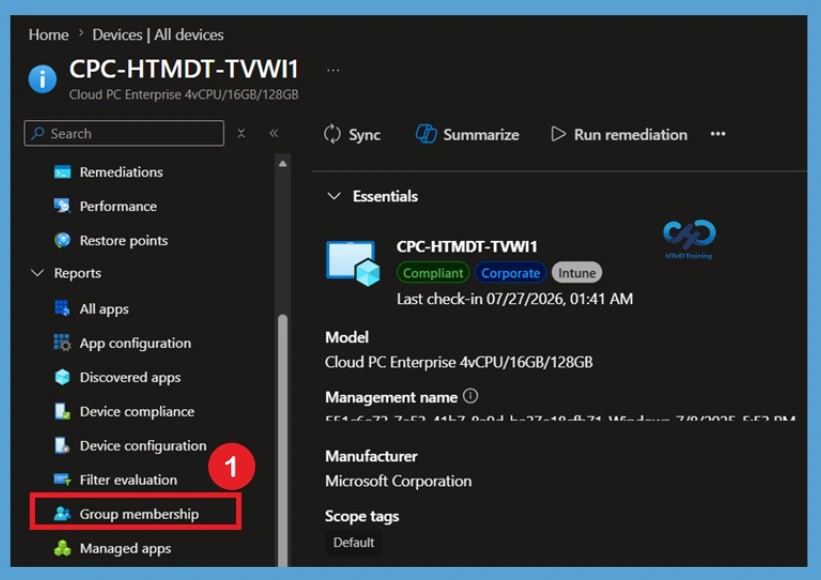Click the All apps grid icon

pyautogui.click(x=62, y=309)
